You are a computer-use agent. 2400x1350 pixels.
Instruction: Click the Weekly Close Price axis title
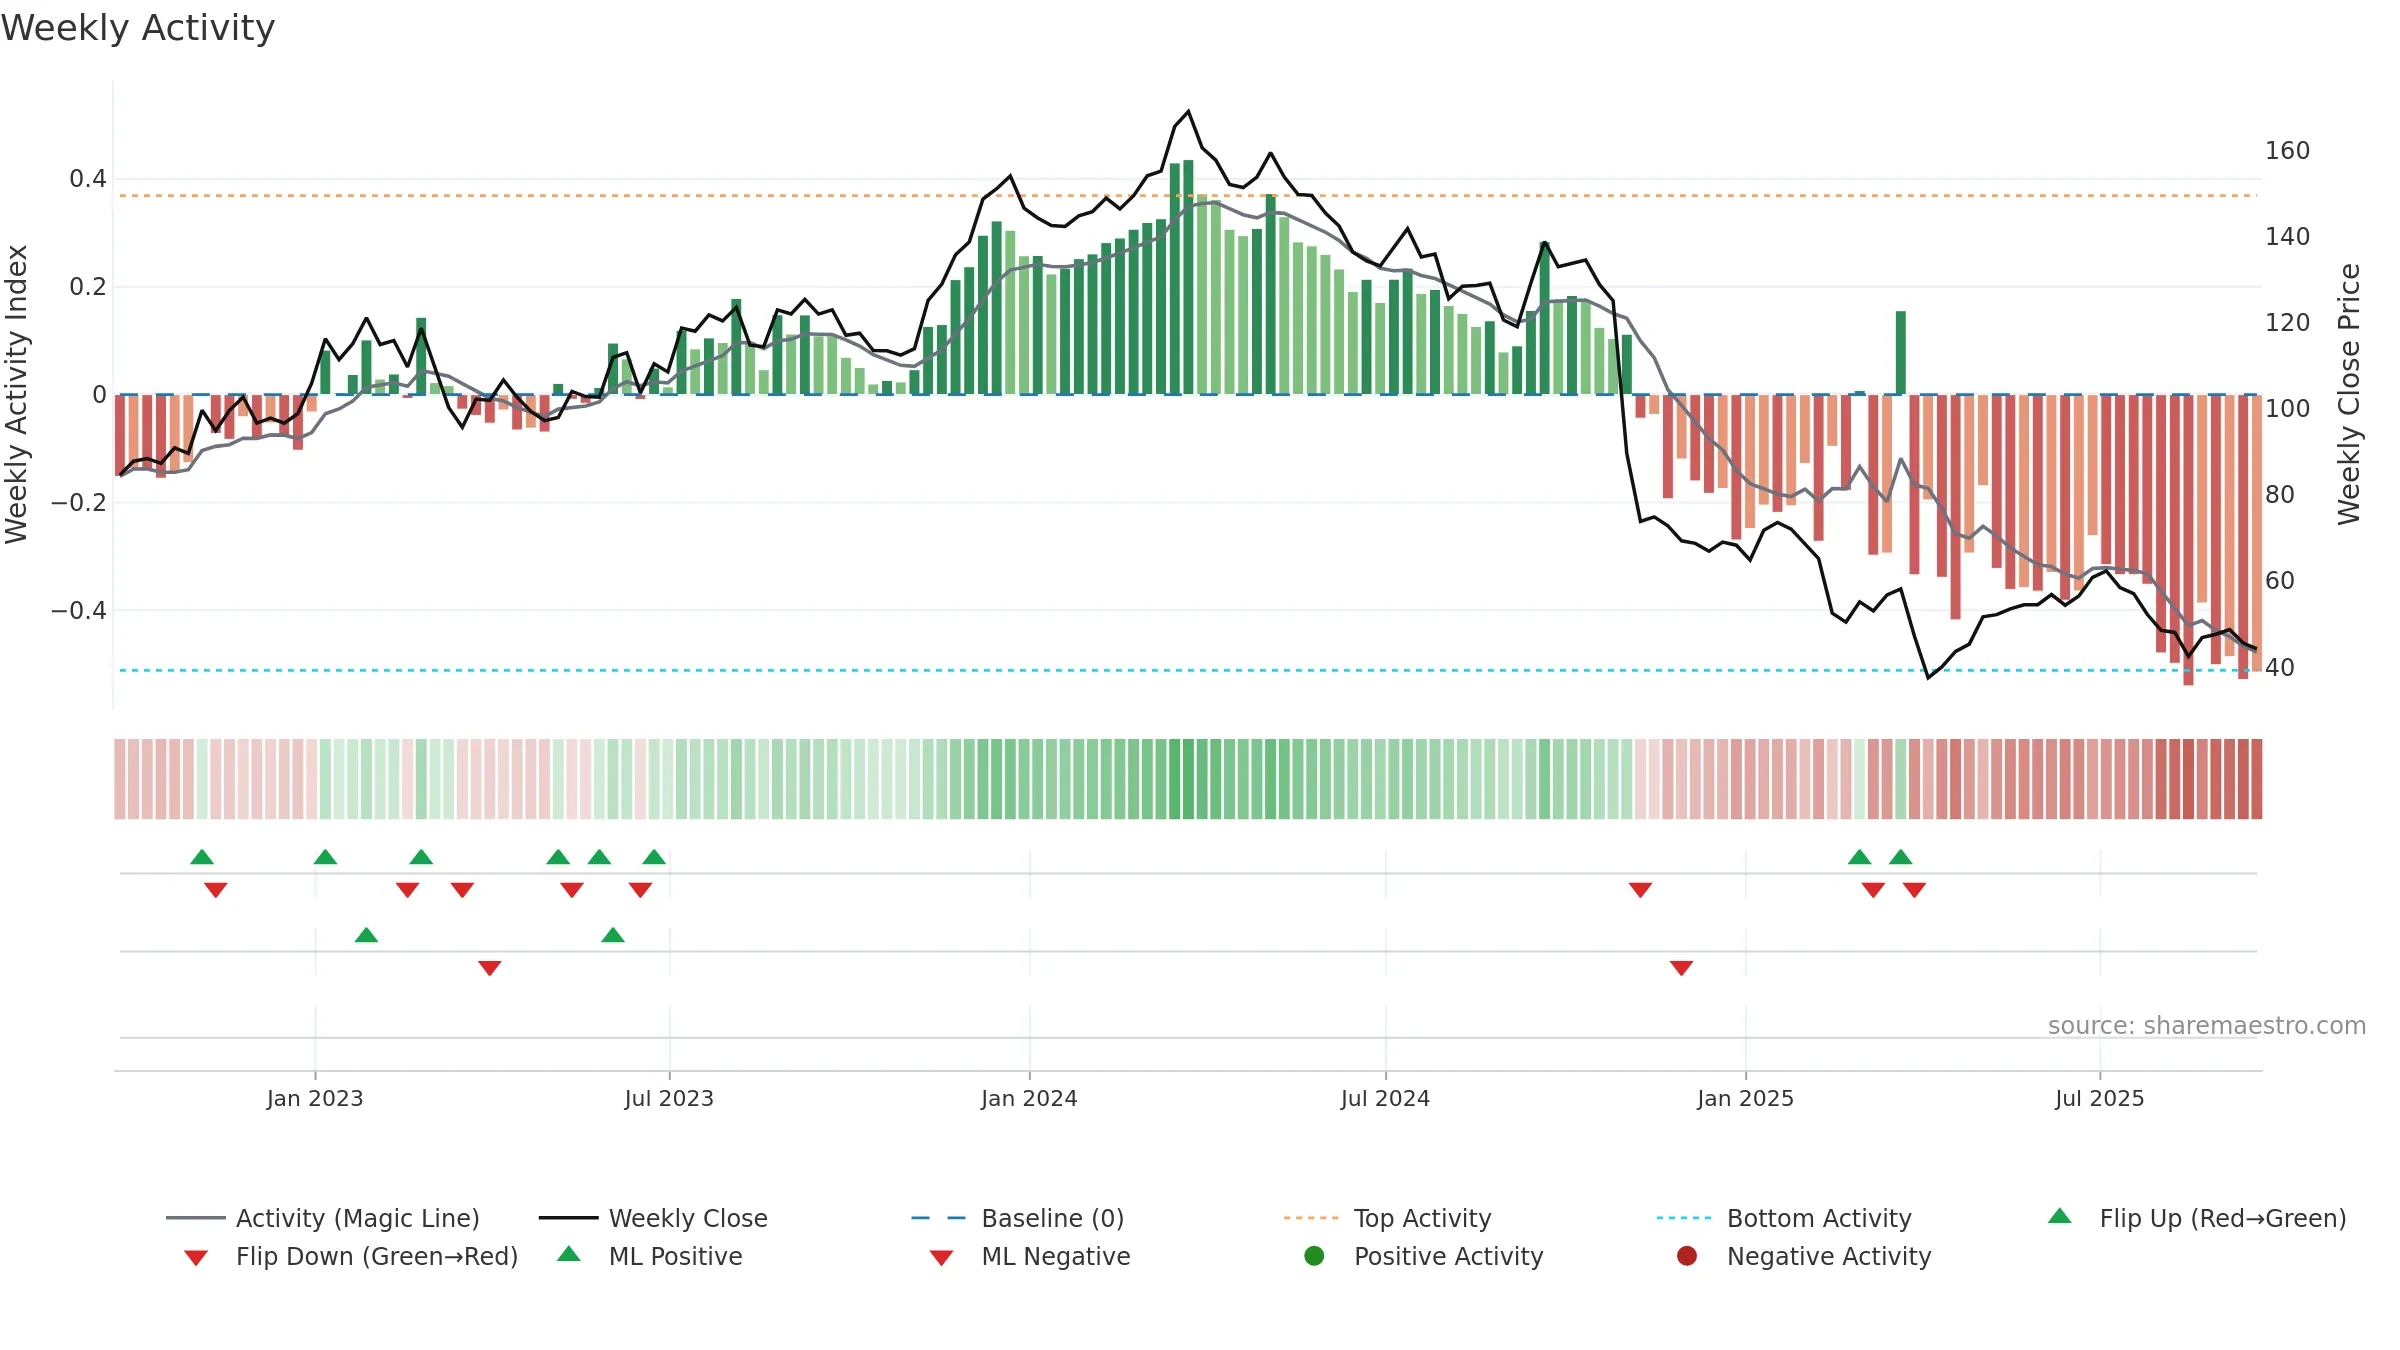pos(2349,394)
